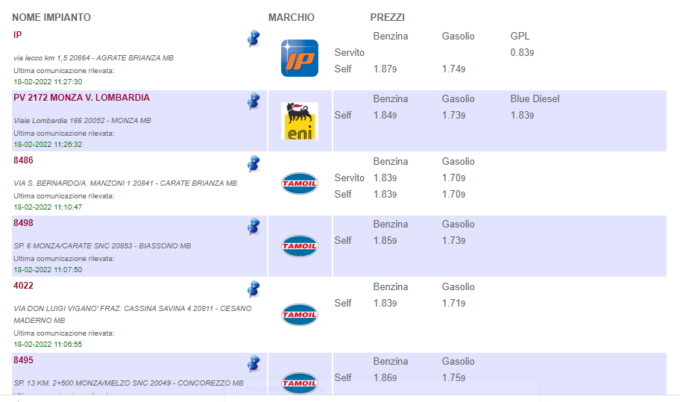680x402 pixels.
Task: Click the map pin for IP station
Action: click(x=254, y=39)
